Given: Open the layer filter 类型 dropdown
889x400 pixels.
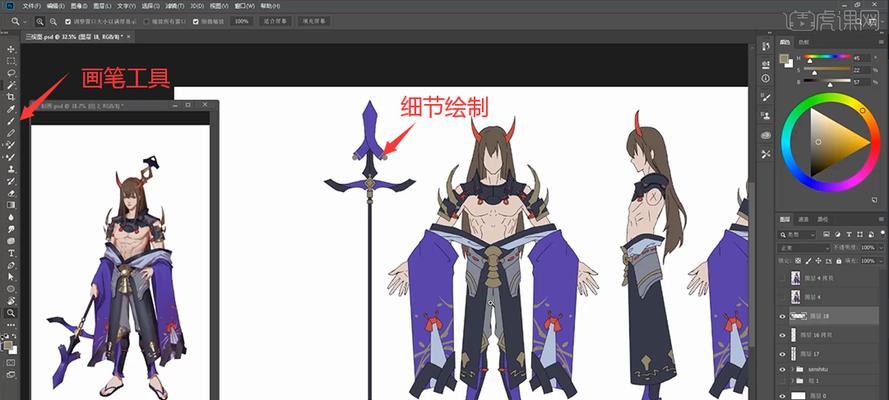Looking at the screenshot, I should click(797, 235).
